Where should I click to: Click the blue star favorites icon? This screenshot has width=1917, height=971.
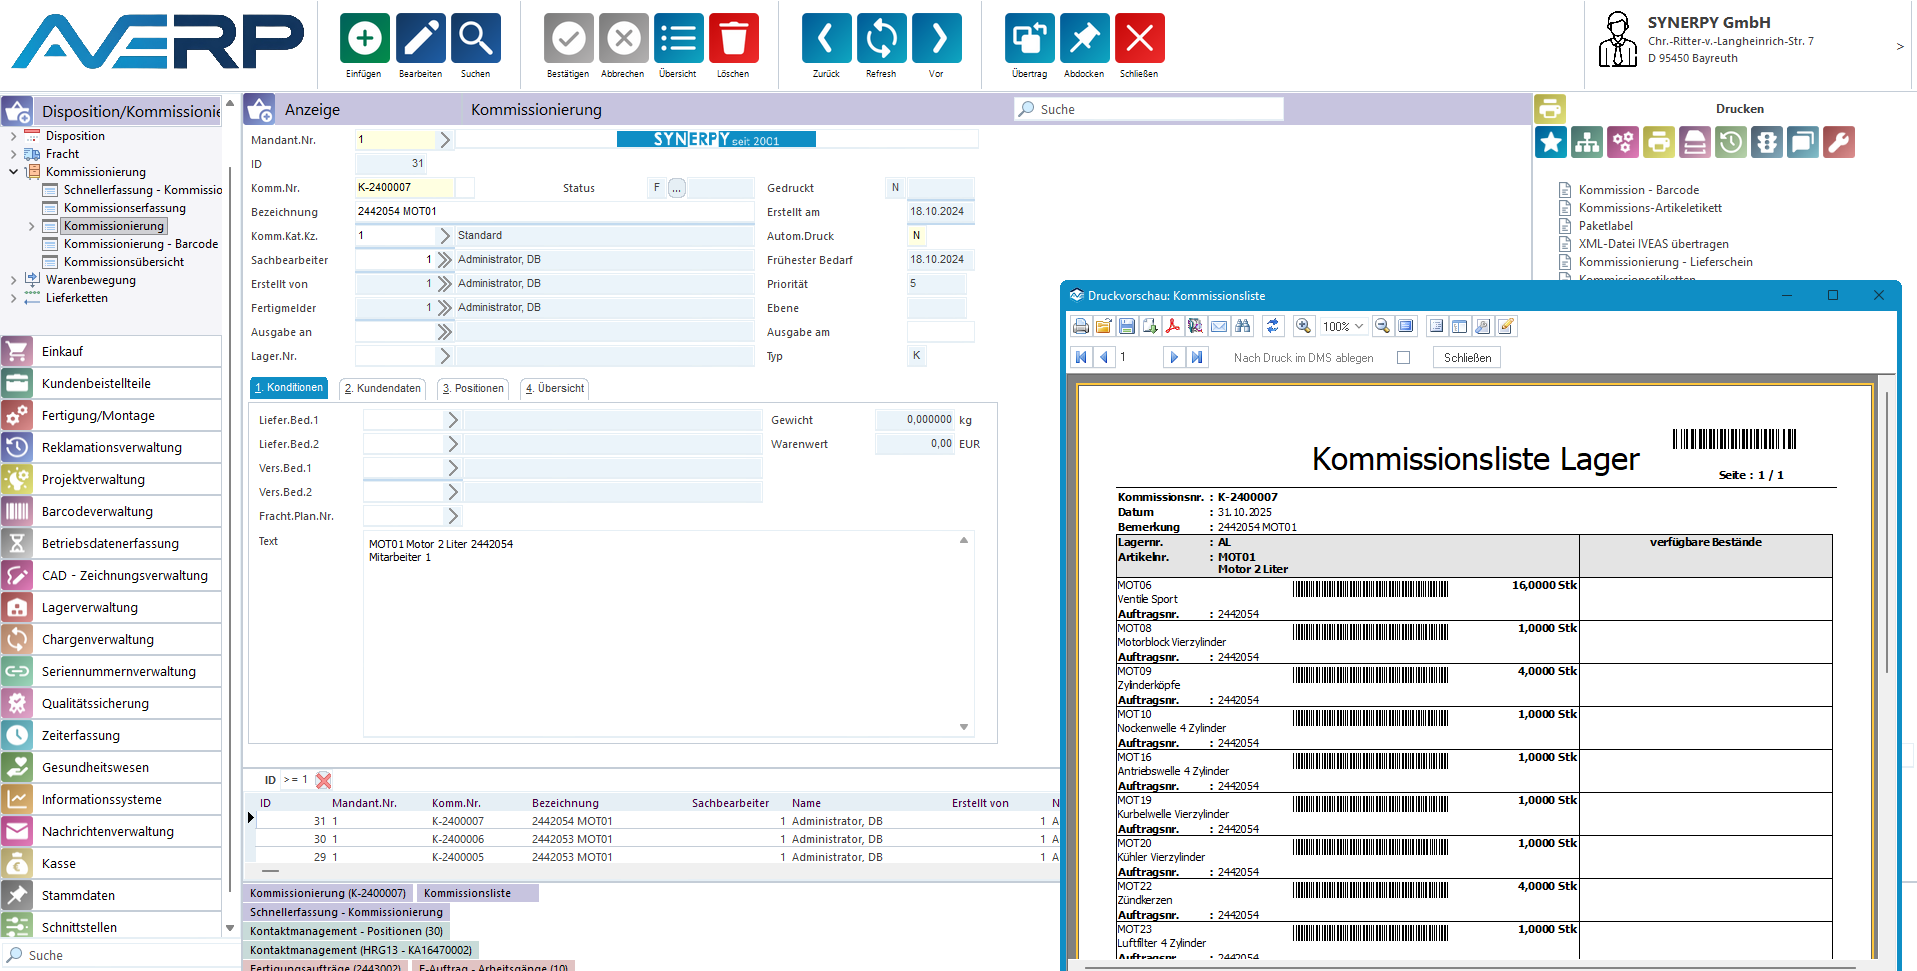(x=1551, y=143)
